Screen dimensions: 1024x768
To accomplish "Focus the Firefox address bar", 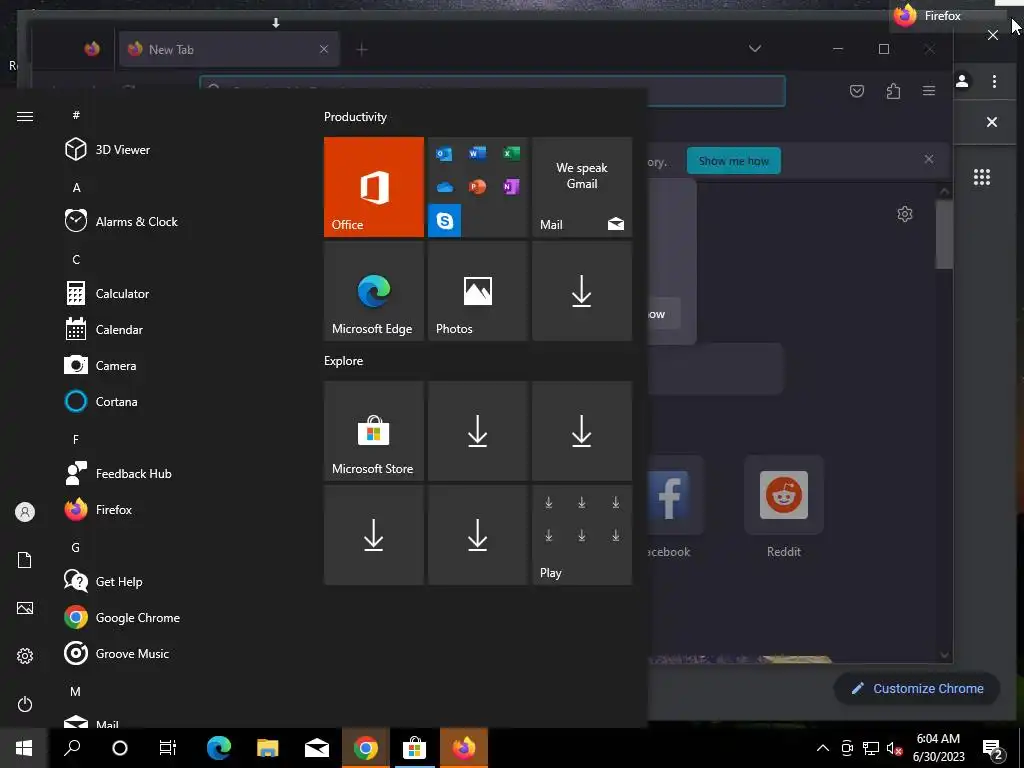I will pyautogui.click(x=492, y=91).
